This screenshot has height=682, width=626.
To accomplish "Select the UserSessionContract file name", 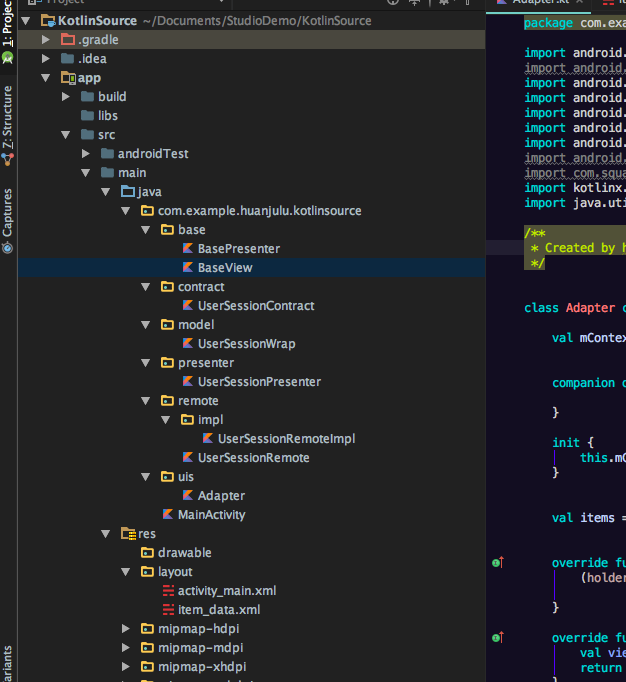I will pos(256,306).
